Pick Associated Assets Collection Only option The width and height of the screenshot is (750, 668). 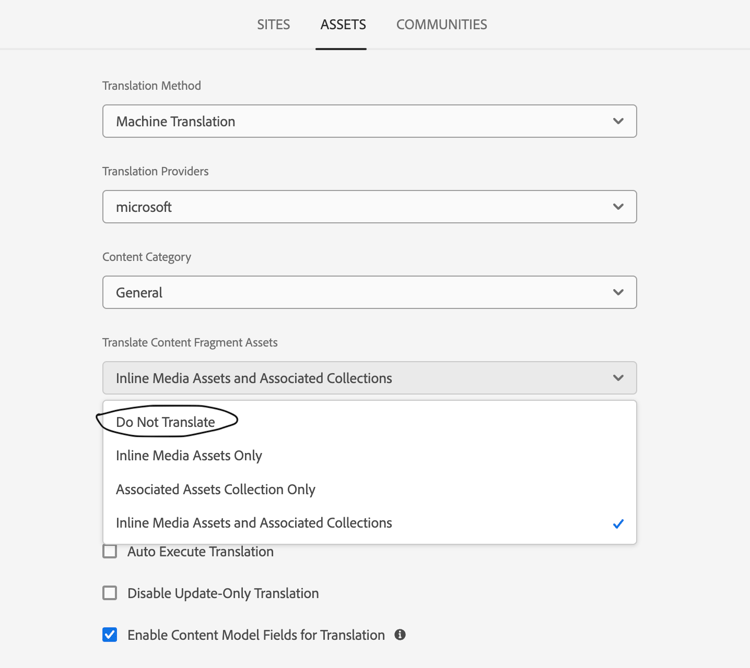[x=216, y=489]
